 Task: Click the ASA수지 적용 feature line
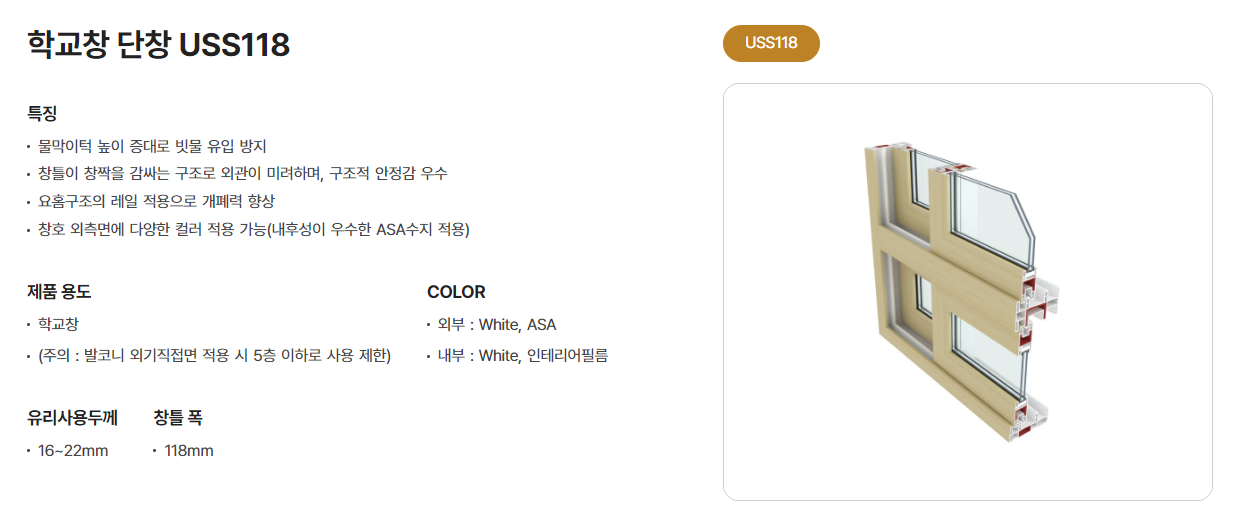(253, 230)
